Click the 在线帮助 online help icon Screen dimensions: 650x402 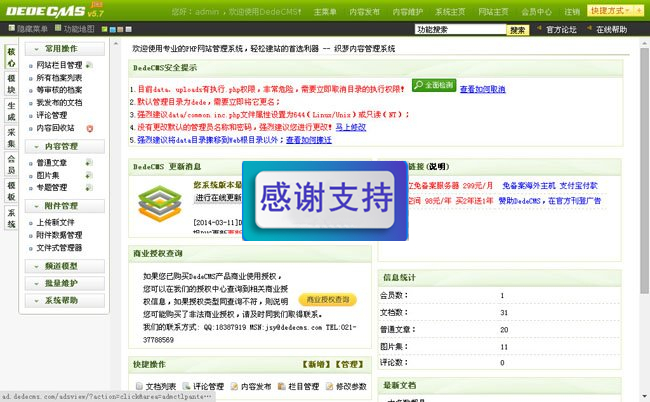coord(589,29)
